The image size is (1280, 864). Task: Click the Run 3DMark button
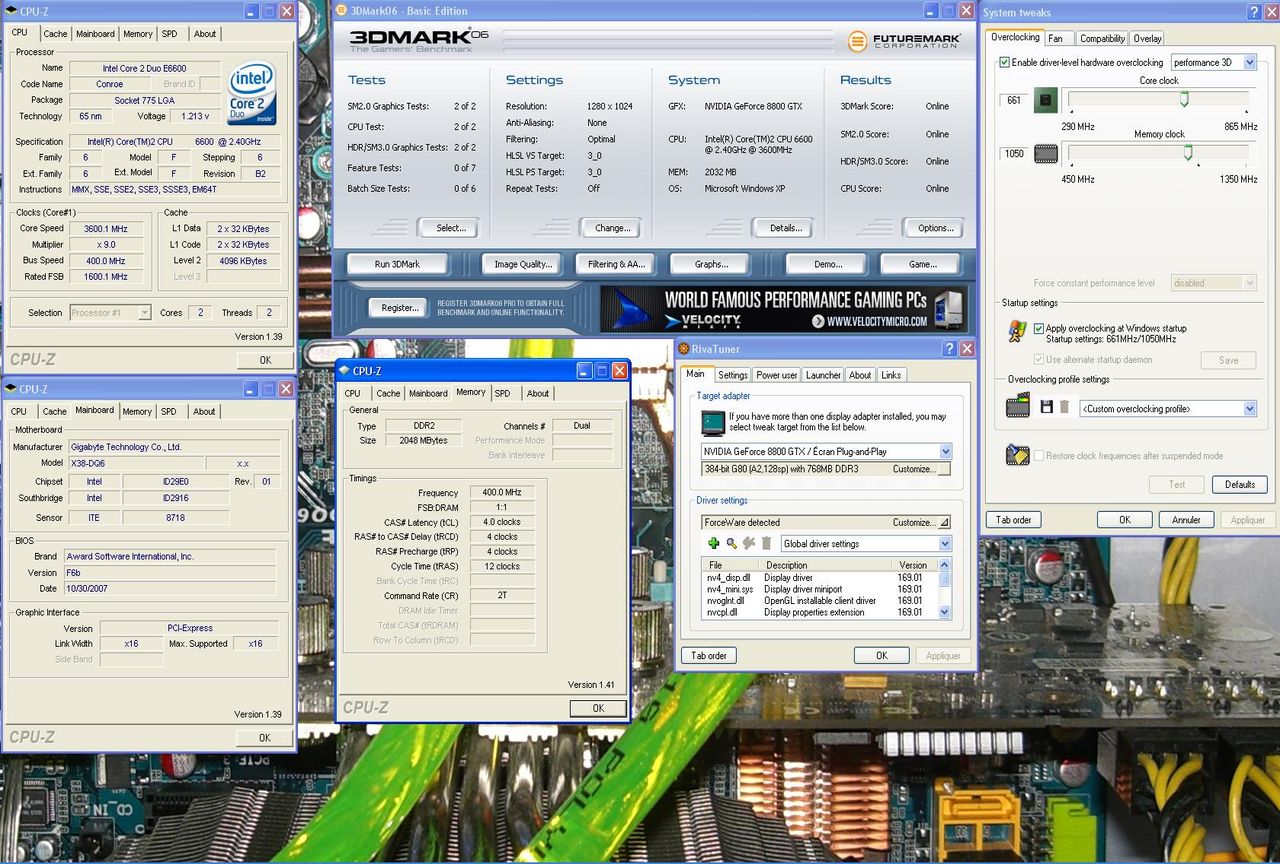397,264
